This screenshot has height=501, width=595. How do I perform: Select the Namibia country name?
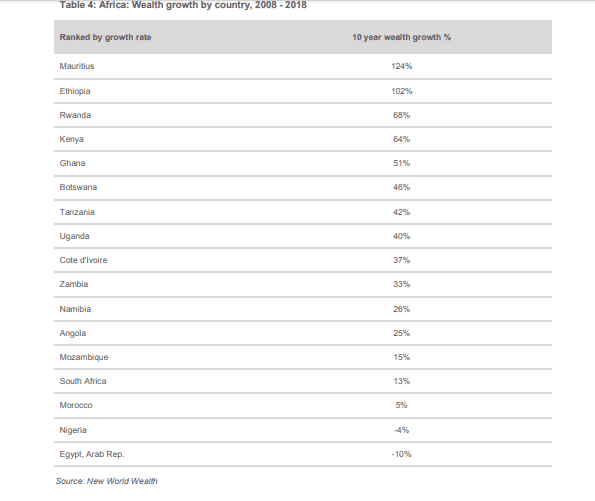point(75,309)
